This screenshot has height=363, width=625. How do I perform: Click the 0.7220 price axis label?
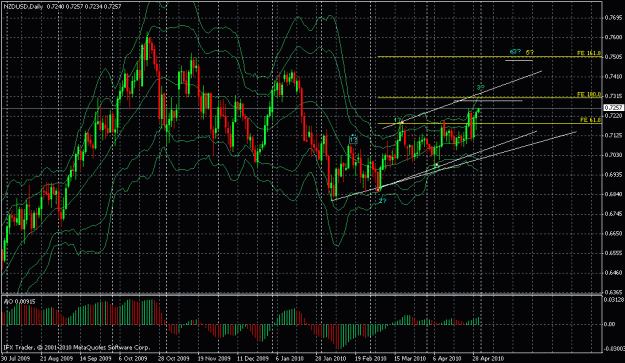614,116
